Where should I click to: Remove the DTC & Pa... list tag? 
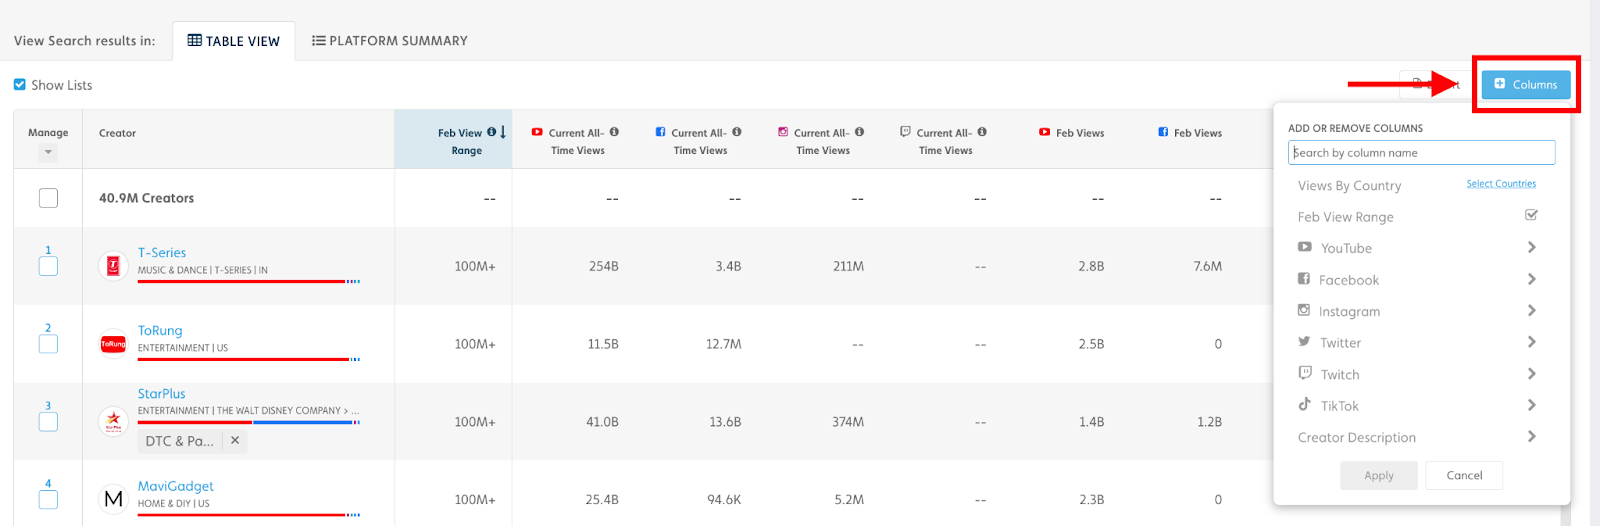pos(235,440)
